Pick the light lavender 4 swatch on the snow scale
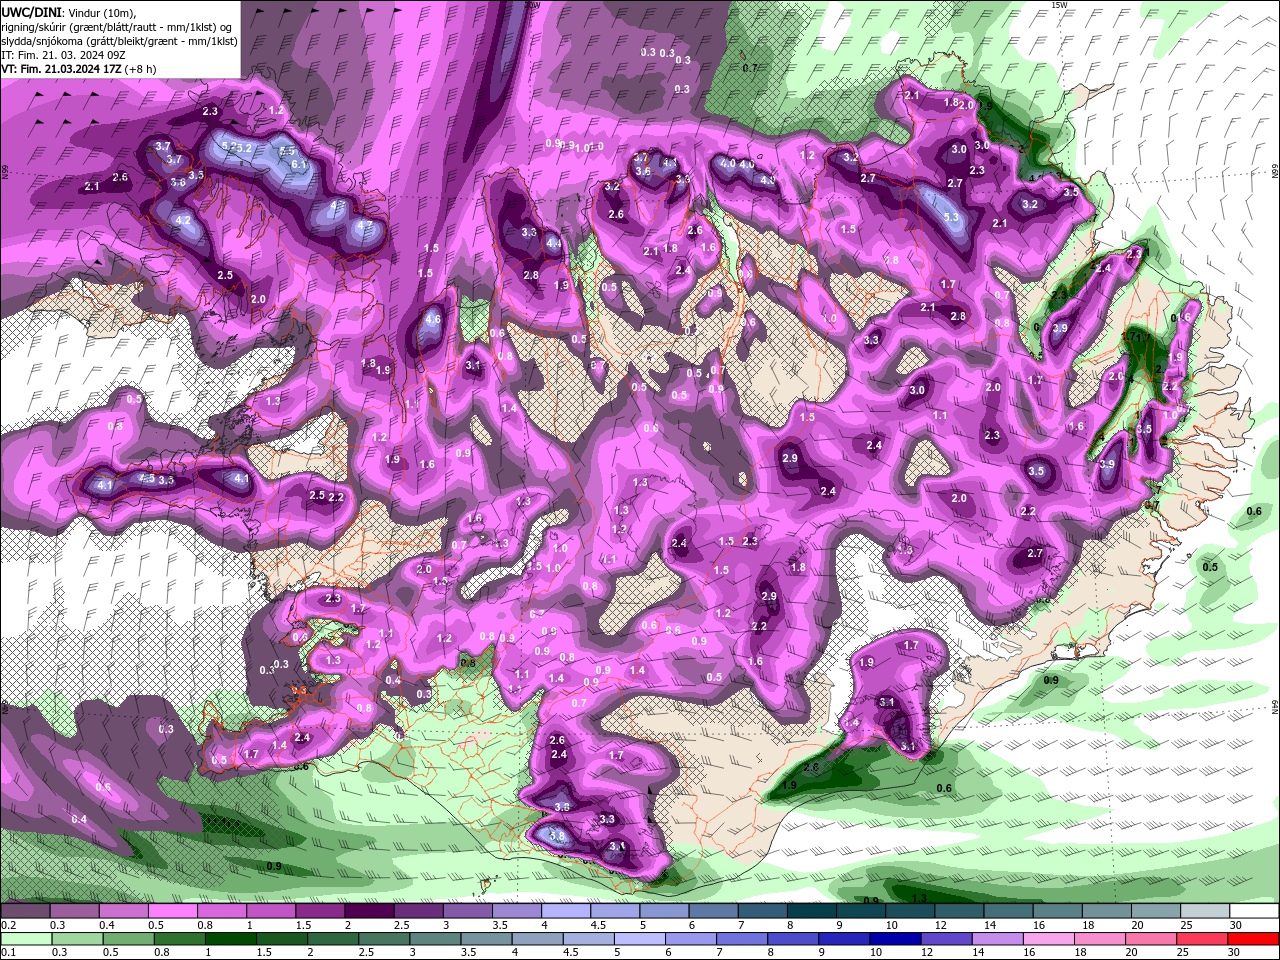 (566, 911)
